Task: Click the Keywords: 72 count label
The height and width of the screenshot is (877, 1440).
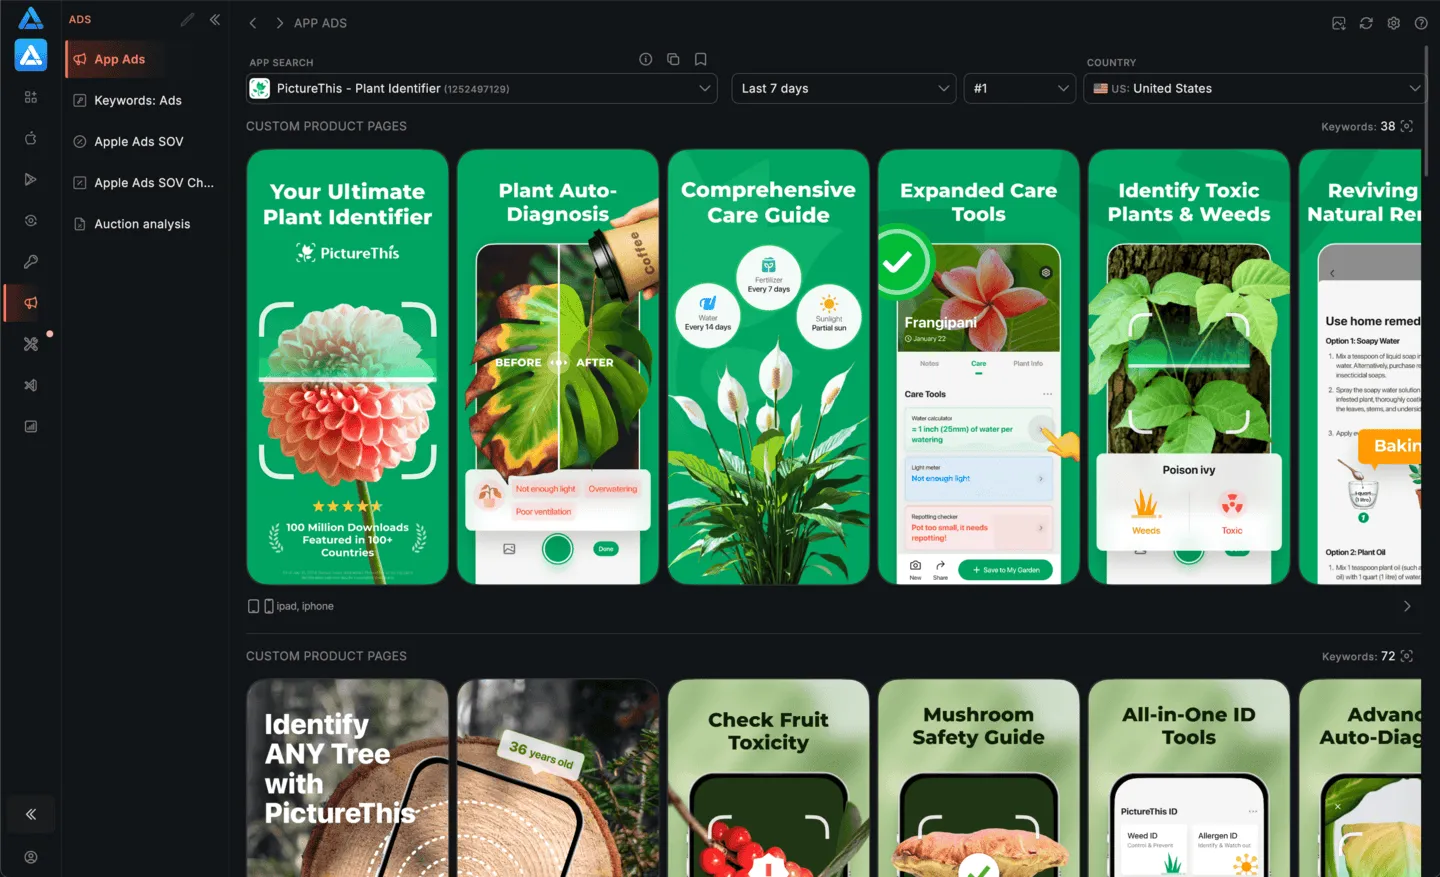Action: click(1358, 657)
